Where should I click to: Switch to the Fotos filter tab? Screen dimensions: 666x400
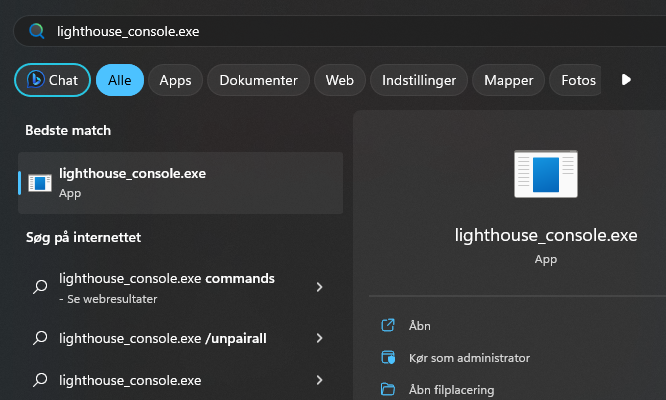576,80
